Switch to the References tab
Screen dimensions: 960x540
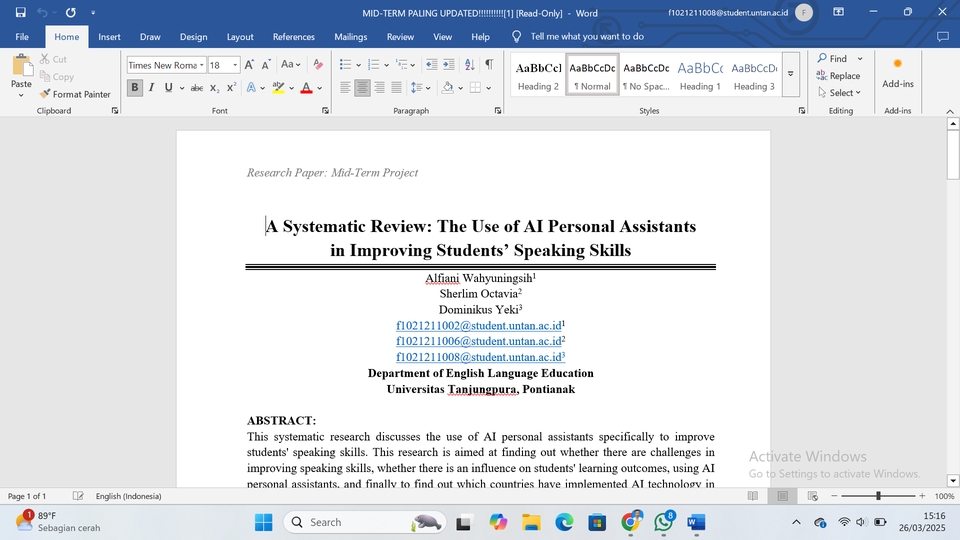click(x=293, y=37)
